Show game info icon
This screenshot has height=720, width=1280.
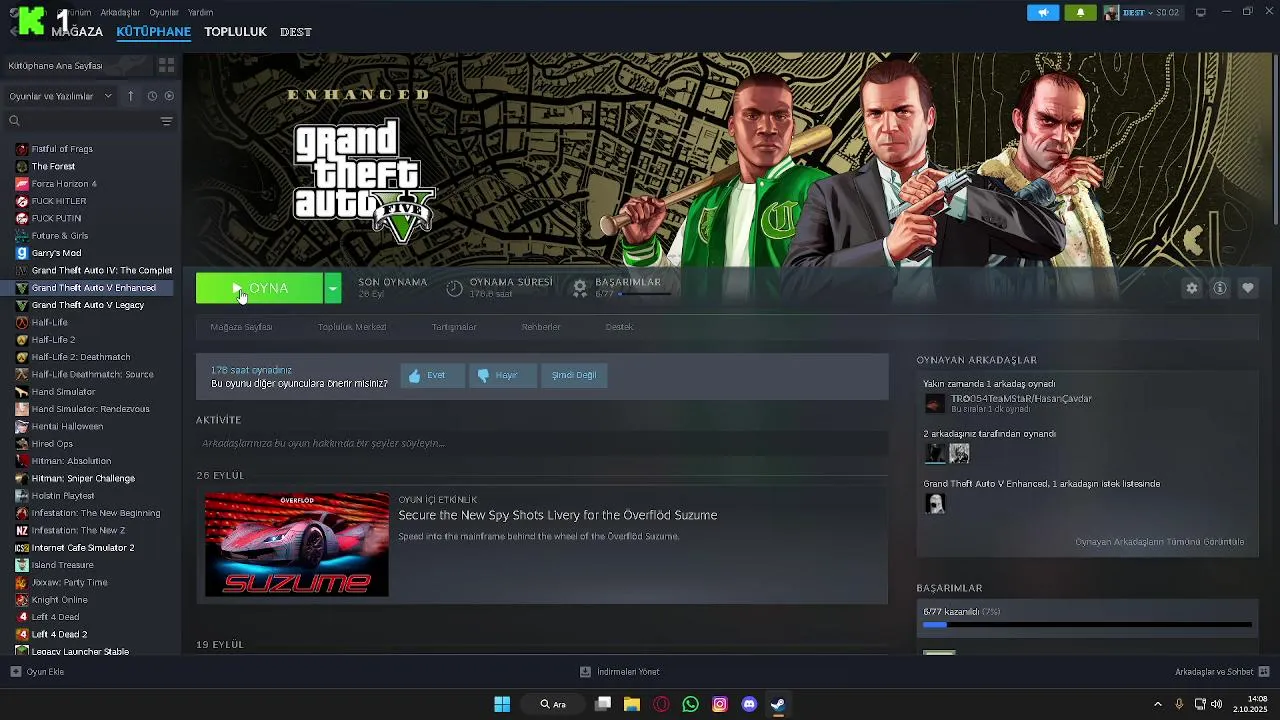1219,288
